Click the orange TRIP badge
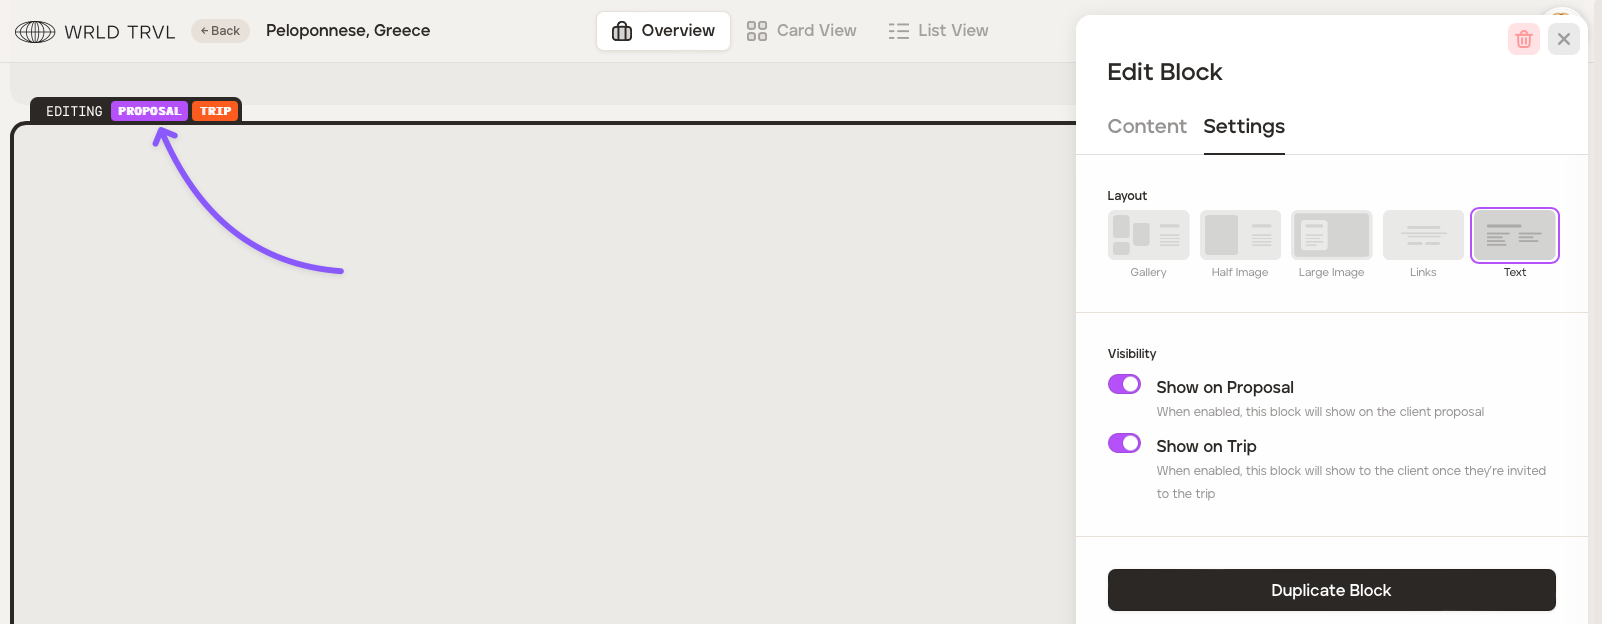 click(215, 111)
